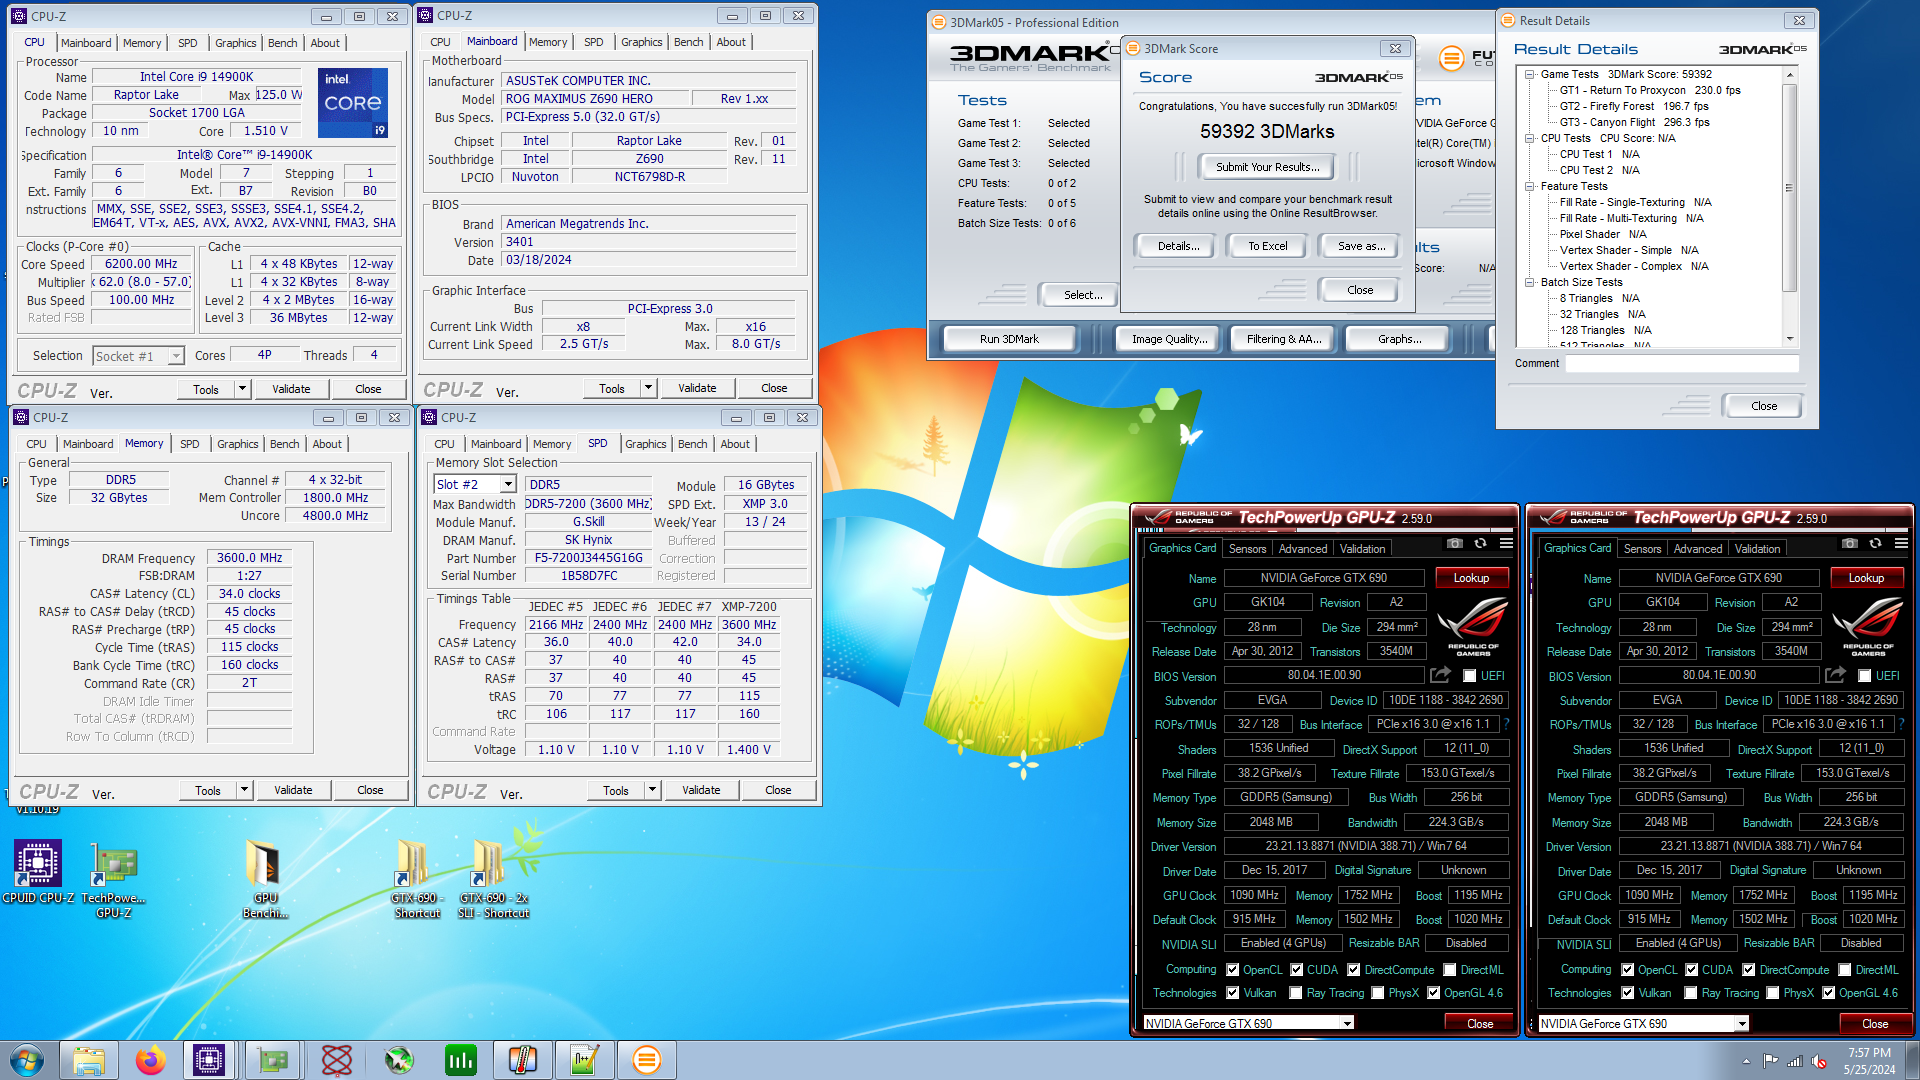Toggle CUDA checkbox in left GPU-Z

coord(1296,970)
